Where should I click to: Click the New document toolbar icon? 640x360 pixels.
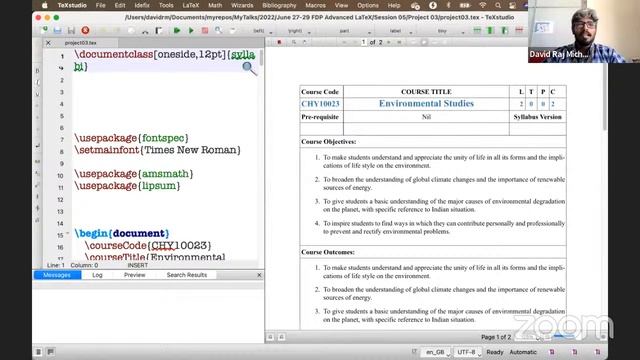pyautogui.click(x=44, y=30)
